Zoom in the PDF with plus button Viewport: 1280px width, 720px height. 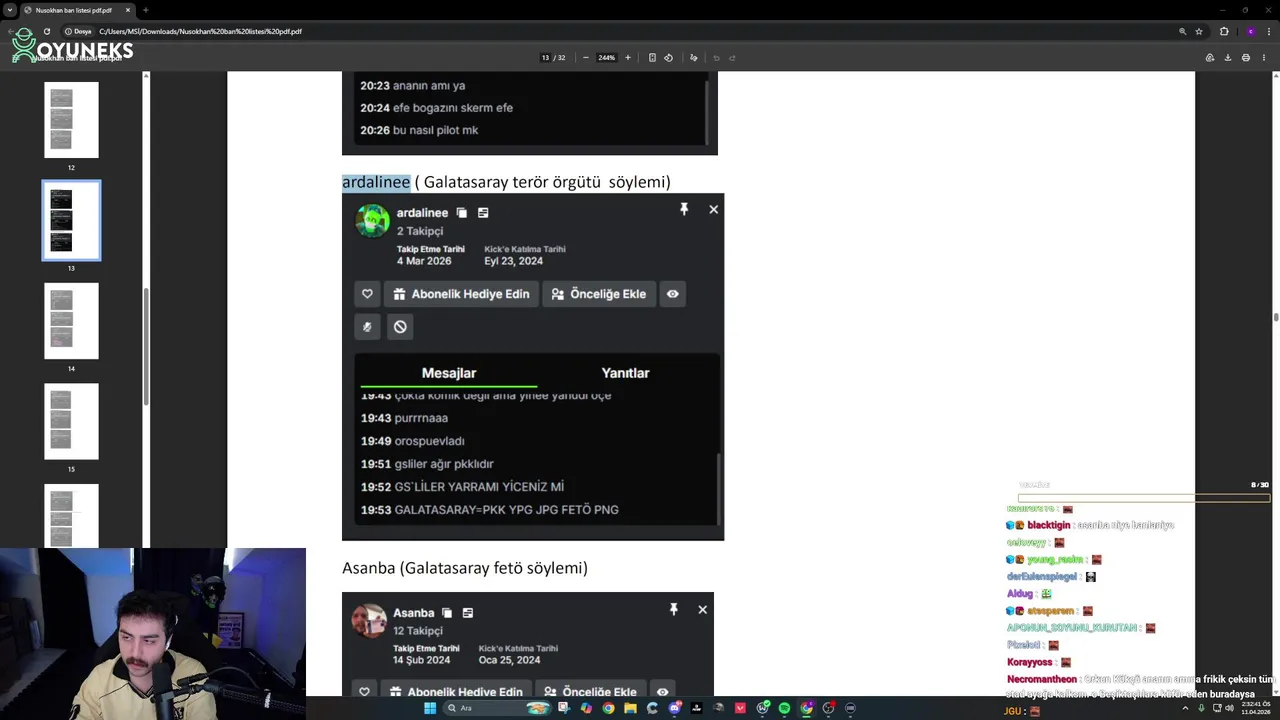click(628, 58)
